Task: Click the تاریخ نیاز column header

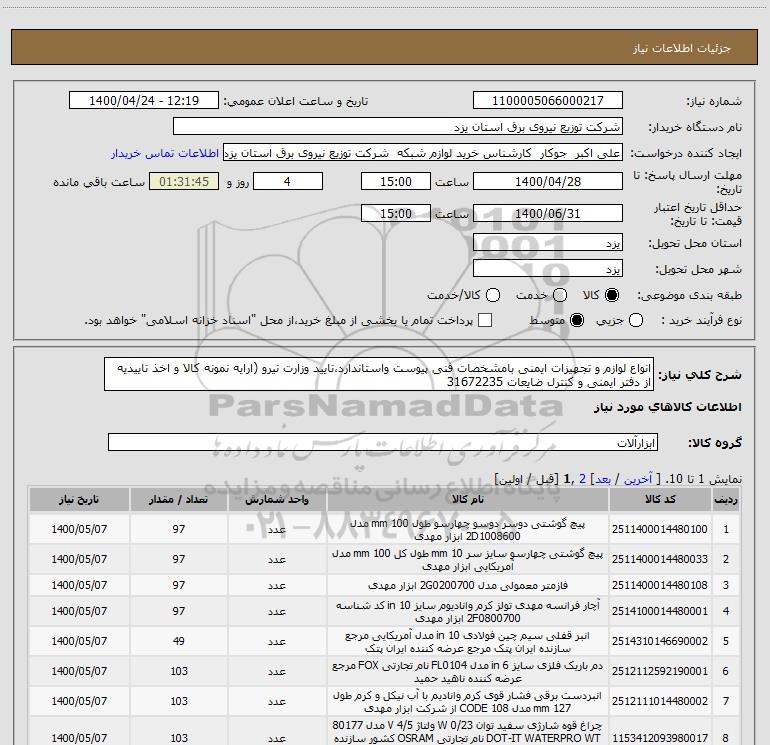Action: click(79, 499)
